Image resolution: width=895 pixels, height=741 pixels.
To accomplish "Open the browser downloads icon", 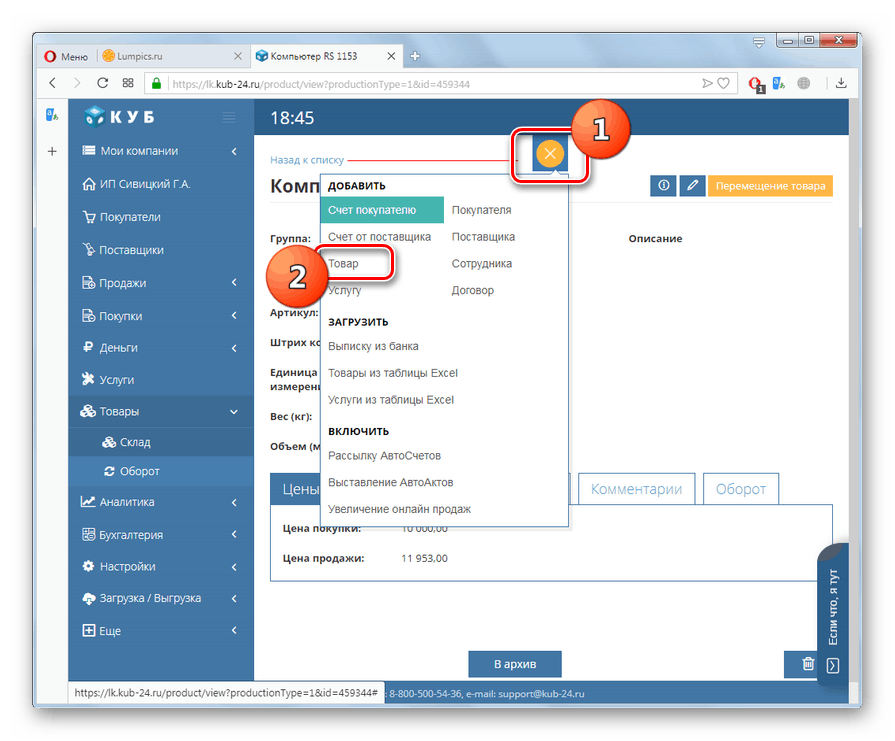I will [x=841, y=83].
